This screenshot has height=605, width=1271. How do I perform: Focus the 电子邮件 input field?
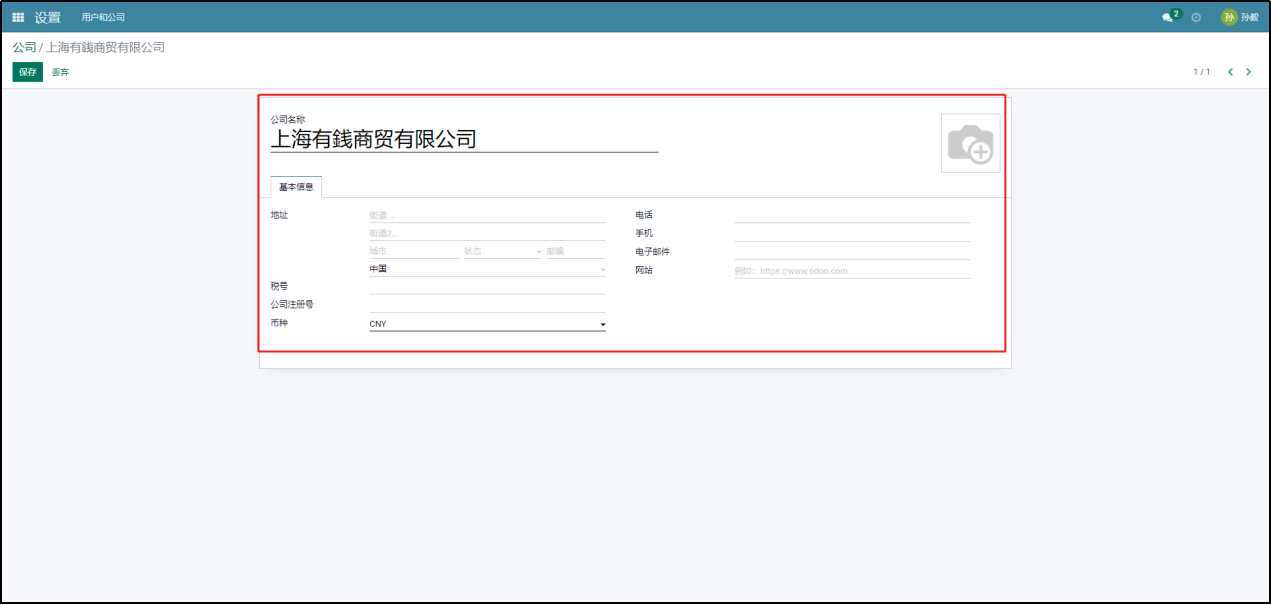852,252
